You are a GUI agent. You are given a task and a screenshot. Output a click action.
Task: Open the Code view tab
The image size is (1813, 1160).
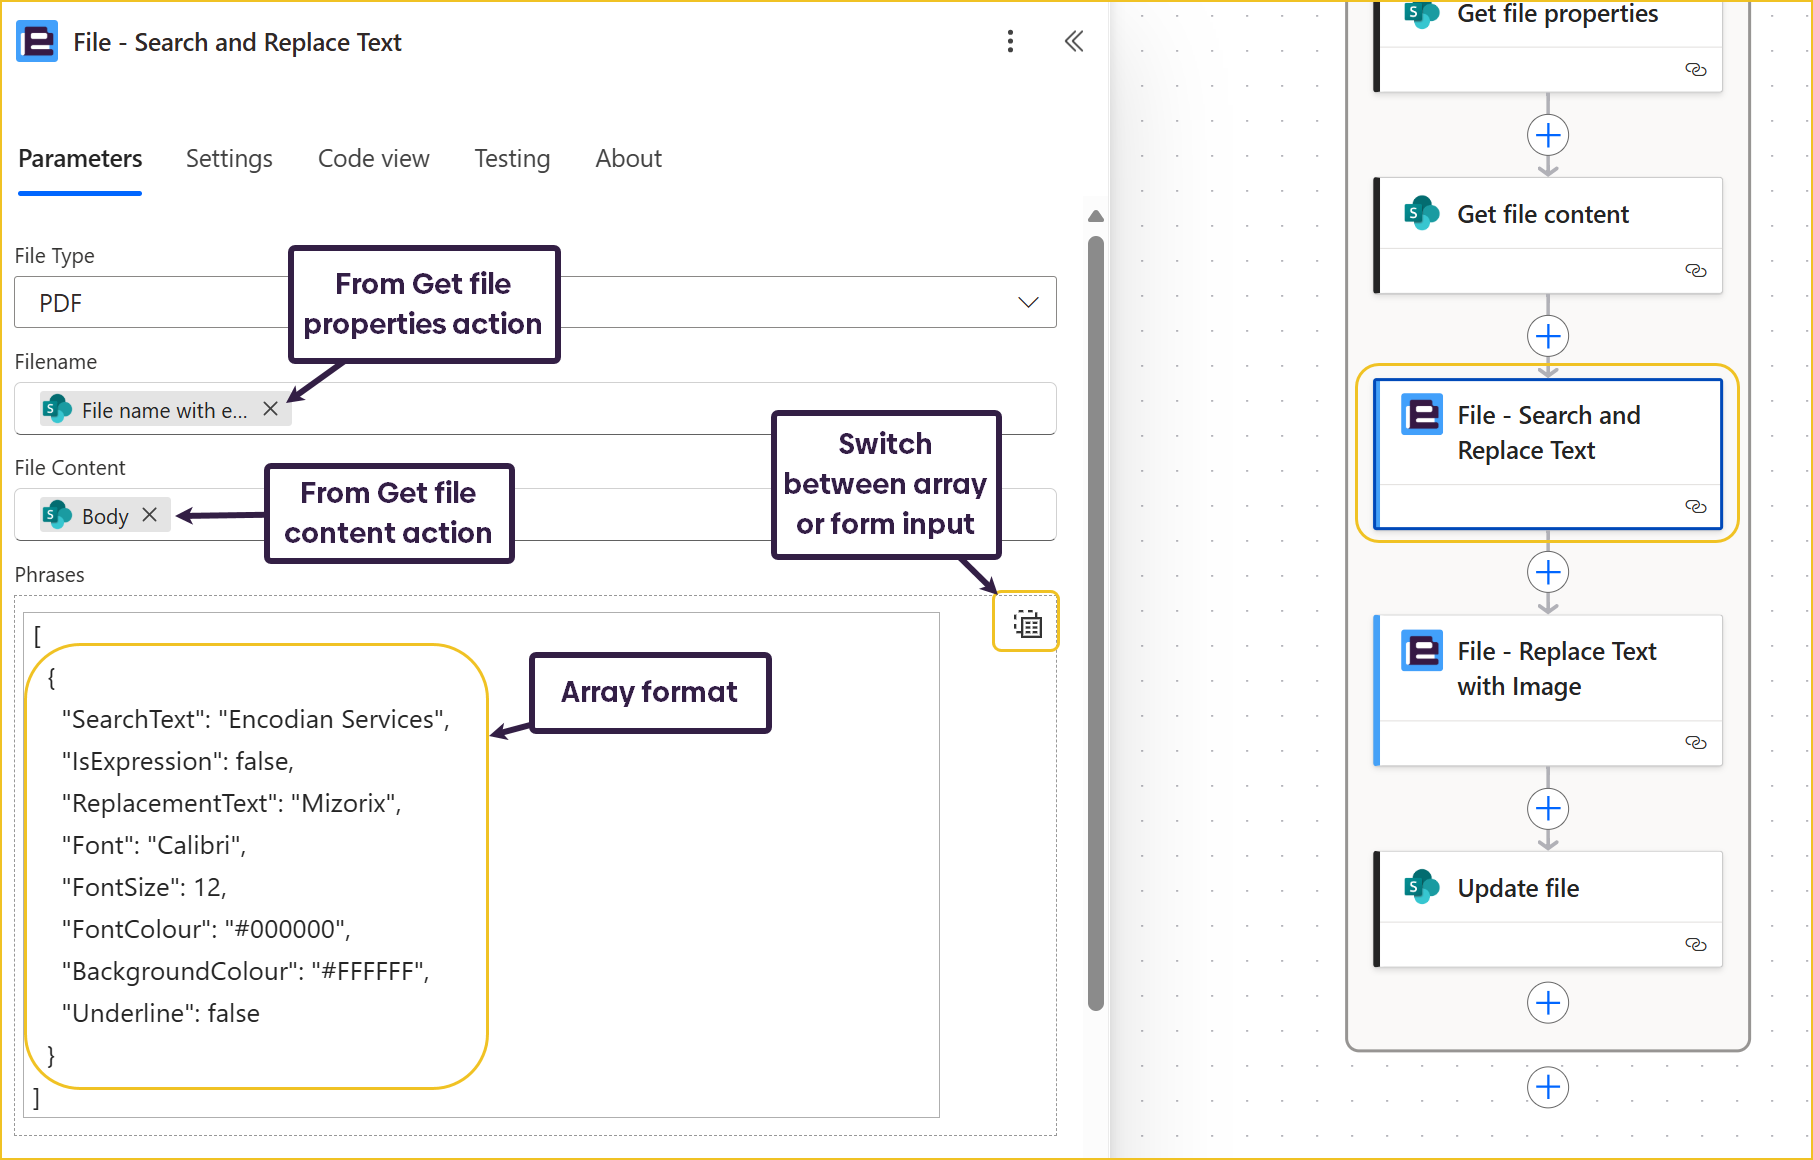(x=373, y=159)
